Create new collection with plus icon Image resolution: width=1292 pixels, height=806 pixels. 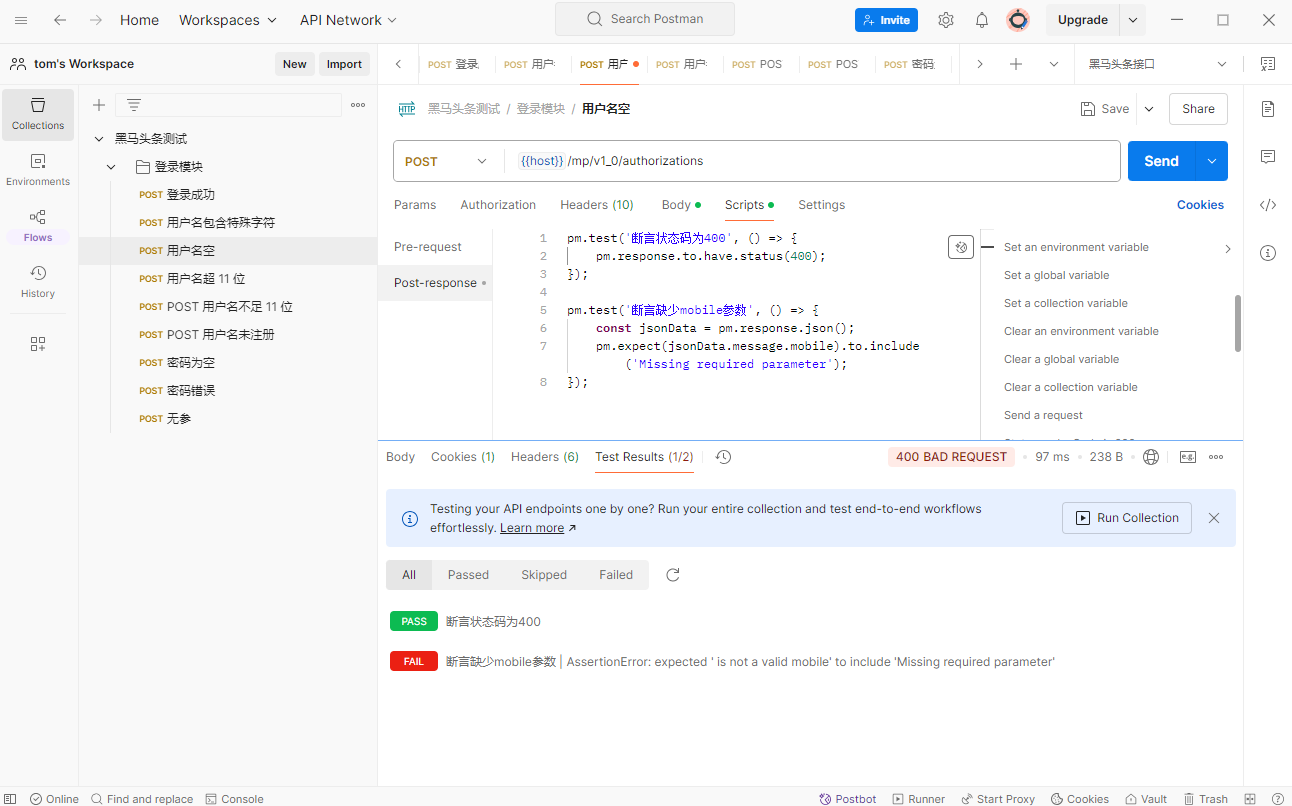click(99, 105)
